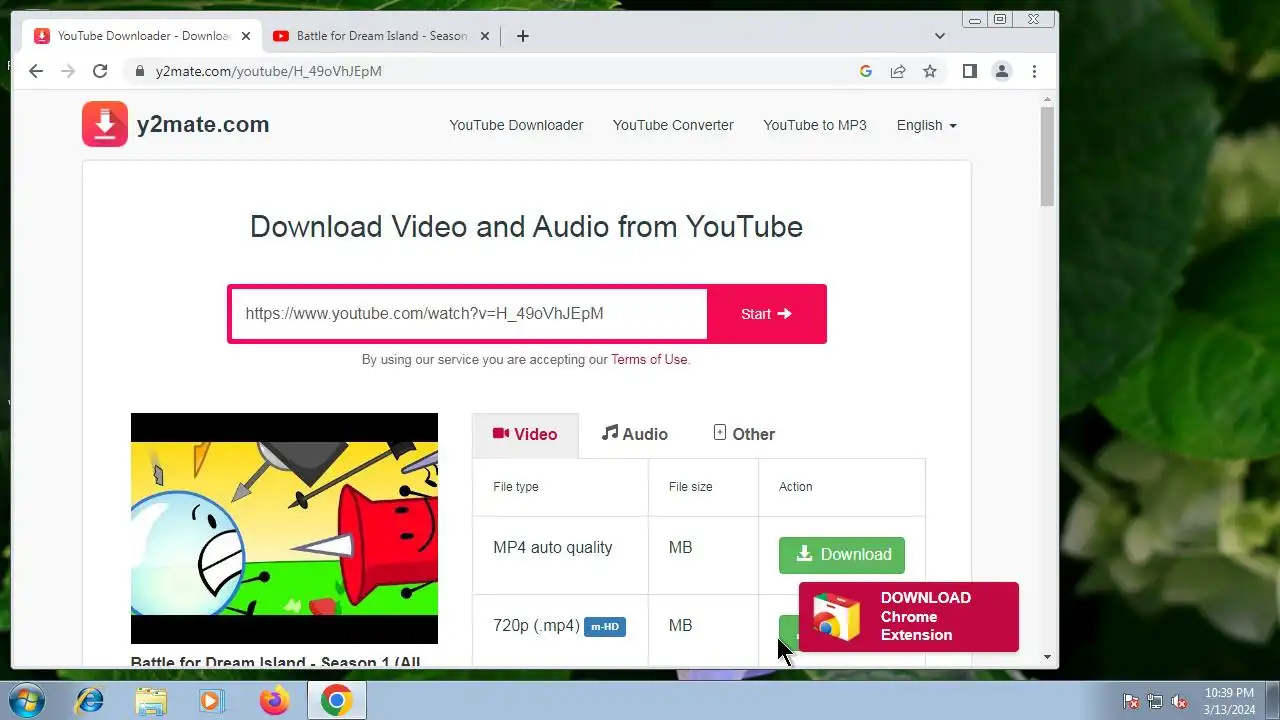Click the "File size" column header
This screenshot has width=1280, height=720.
tap(691, 487)
